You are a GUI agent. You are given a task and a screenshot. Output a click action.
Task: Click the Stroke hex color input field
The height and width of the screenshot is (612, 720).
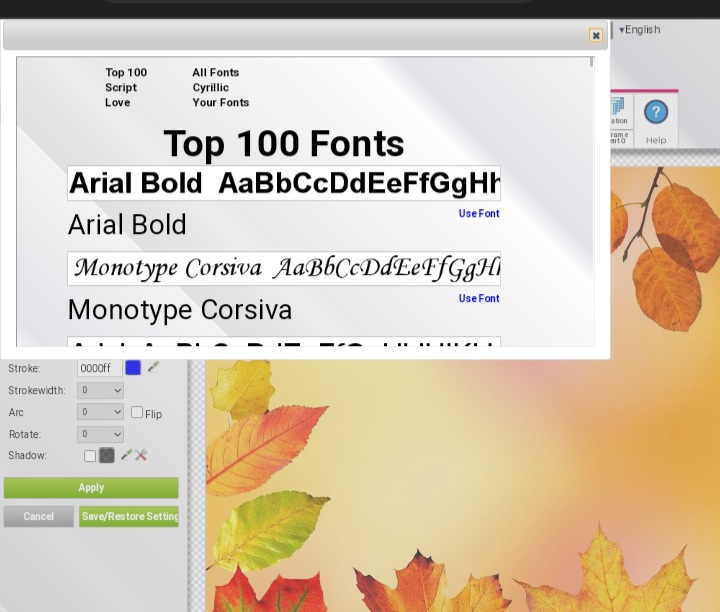(99, 368)
